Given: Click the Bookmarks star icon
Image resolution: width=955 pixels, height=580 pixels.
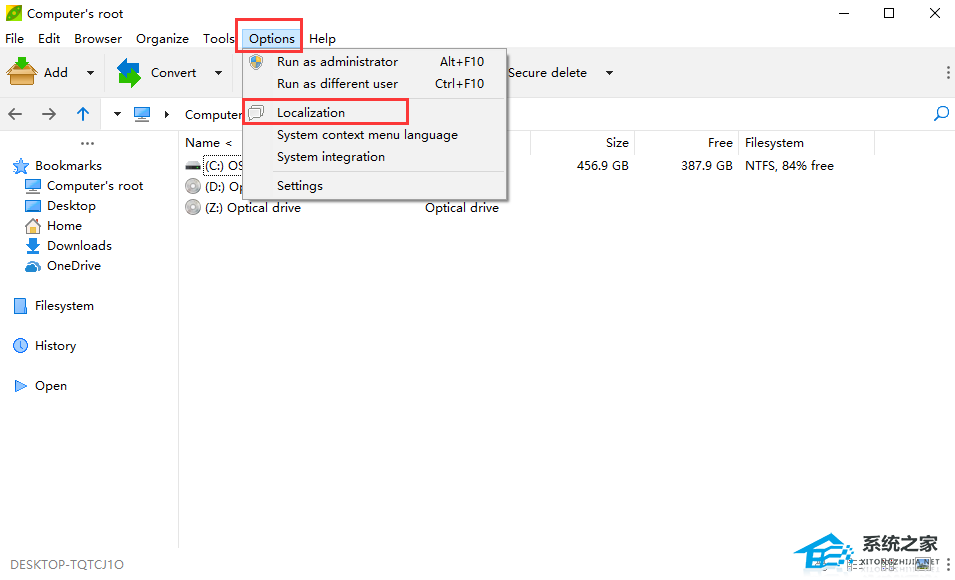Looking at the screenshot, I should [x=21, y=166].
